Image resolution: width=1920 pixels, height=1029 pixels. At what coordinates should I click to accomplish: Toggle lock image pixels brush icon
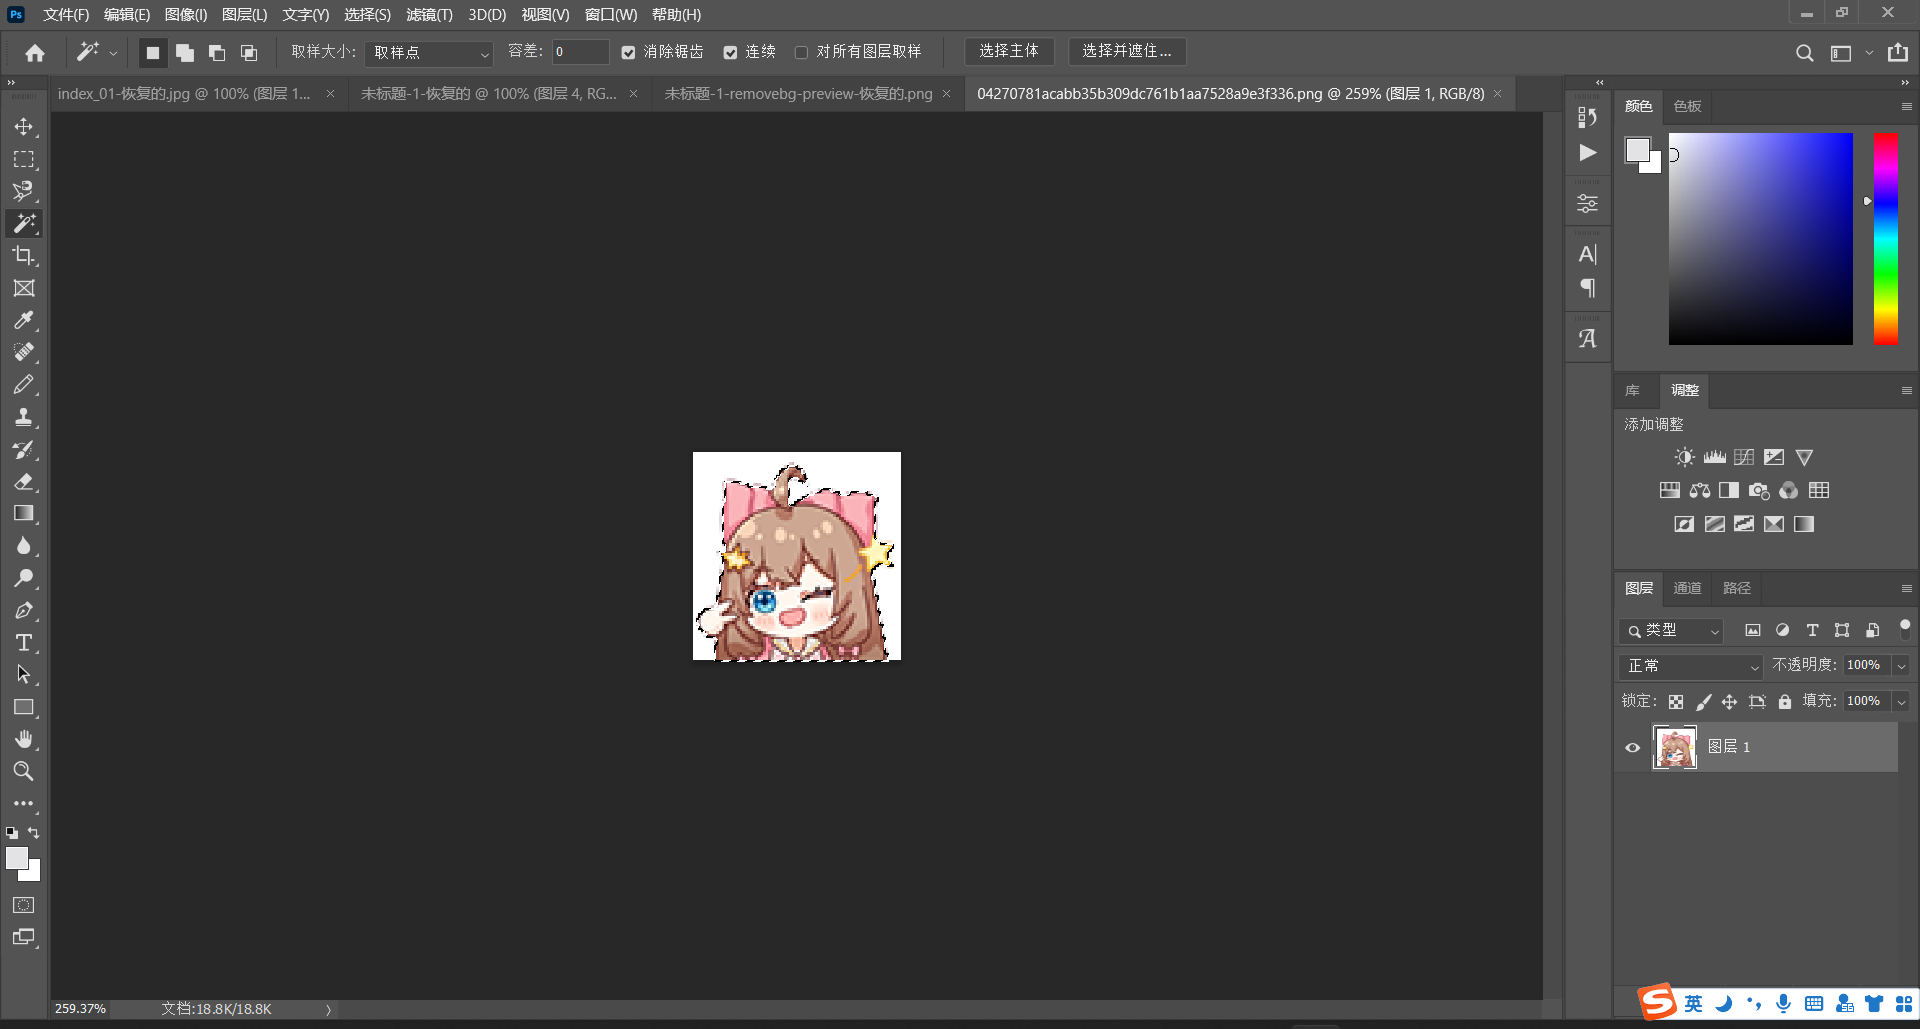tap(1704, 702)
